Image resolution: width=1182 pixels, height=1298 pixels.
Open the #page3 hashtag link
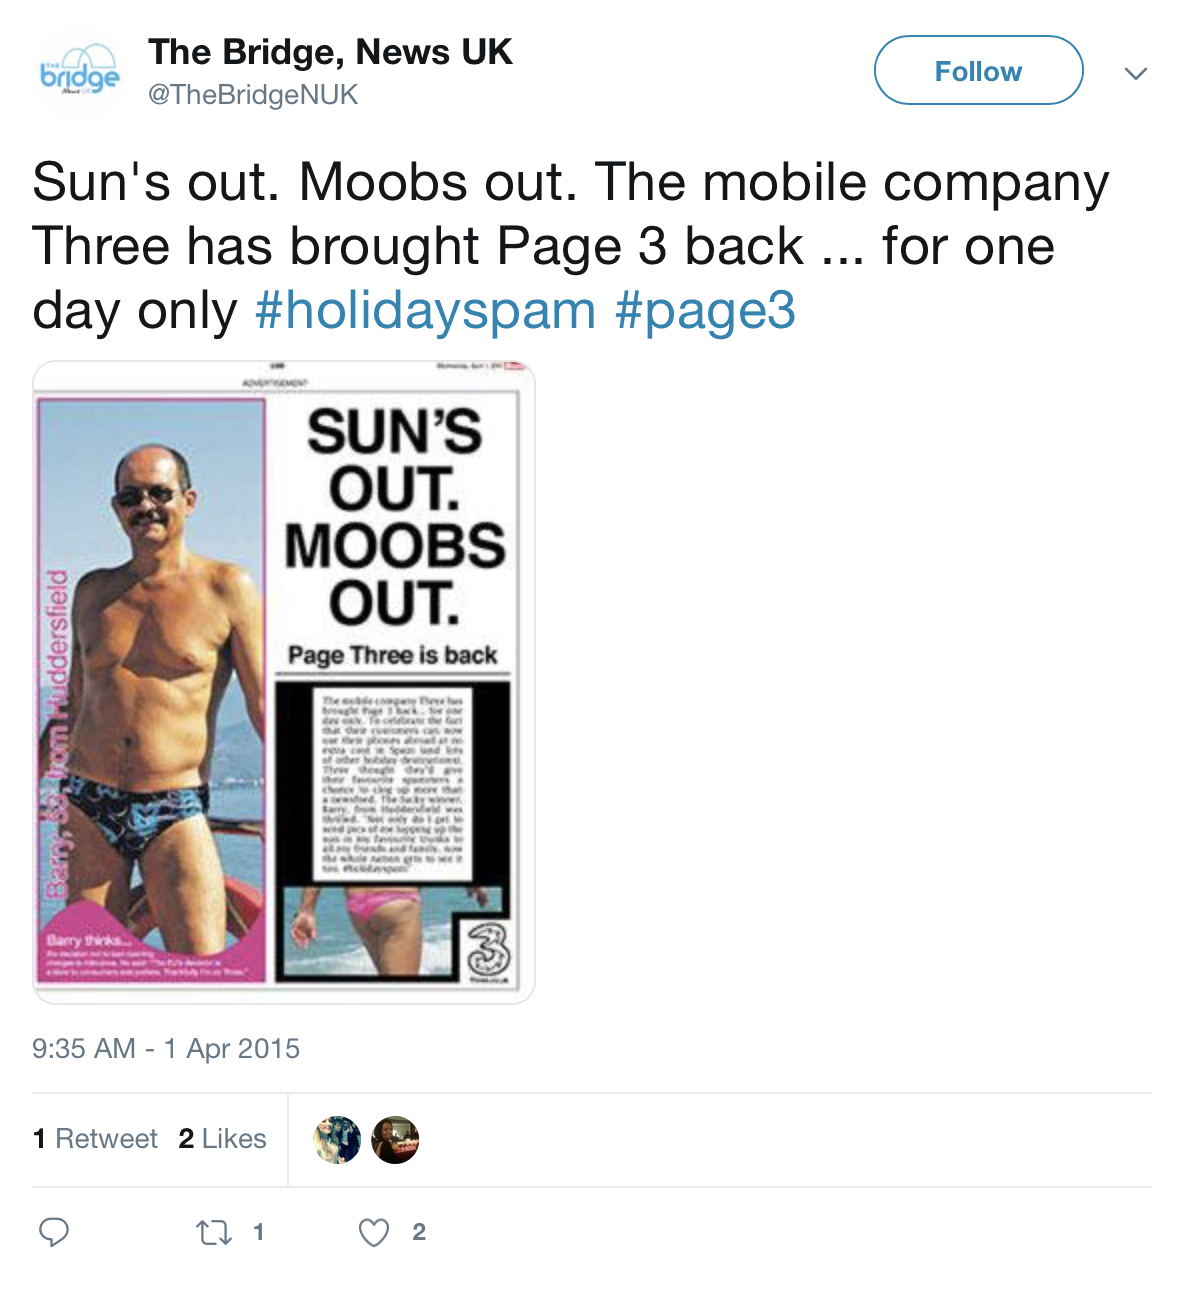[705, 310]
